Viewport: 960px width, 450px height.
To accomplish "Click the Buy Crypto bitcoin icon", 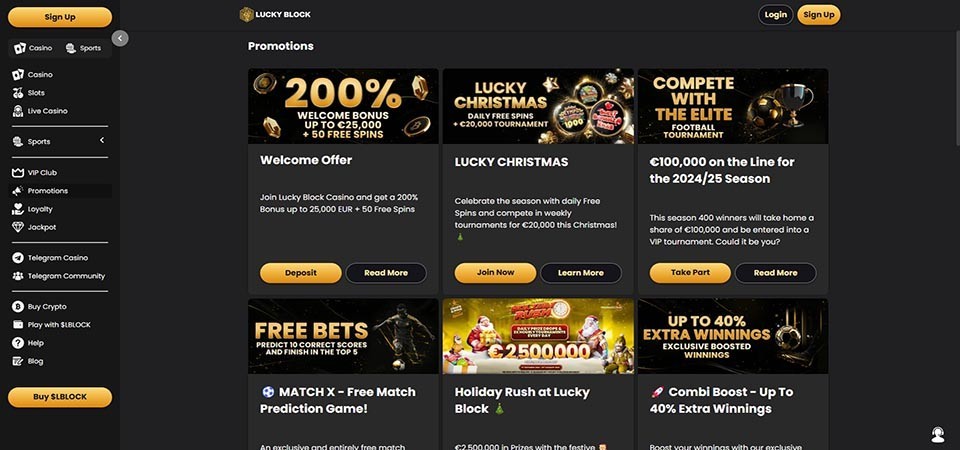I will pos(18,307).
